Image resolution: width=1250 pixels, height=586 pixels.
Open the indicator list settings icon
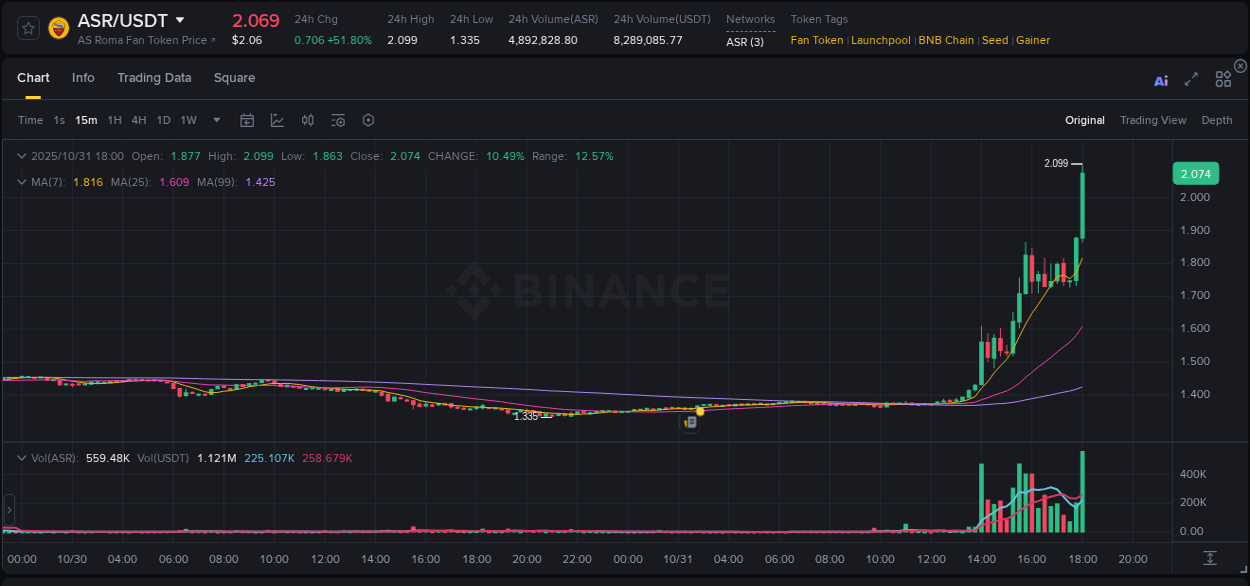tap(337, 119)
